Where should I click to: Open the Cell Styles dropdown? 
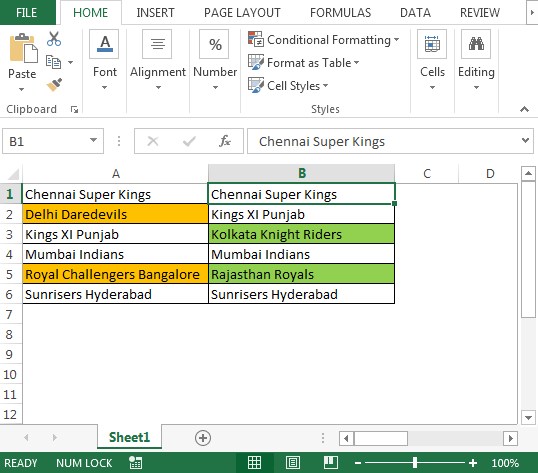(288, 85)
